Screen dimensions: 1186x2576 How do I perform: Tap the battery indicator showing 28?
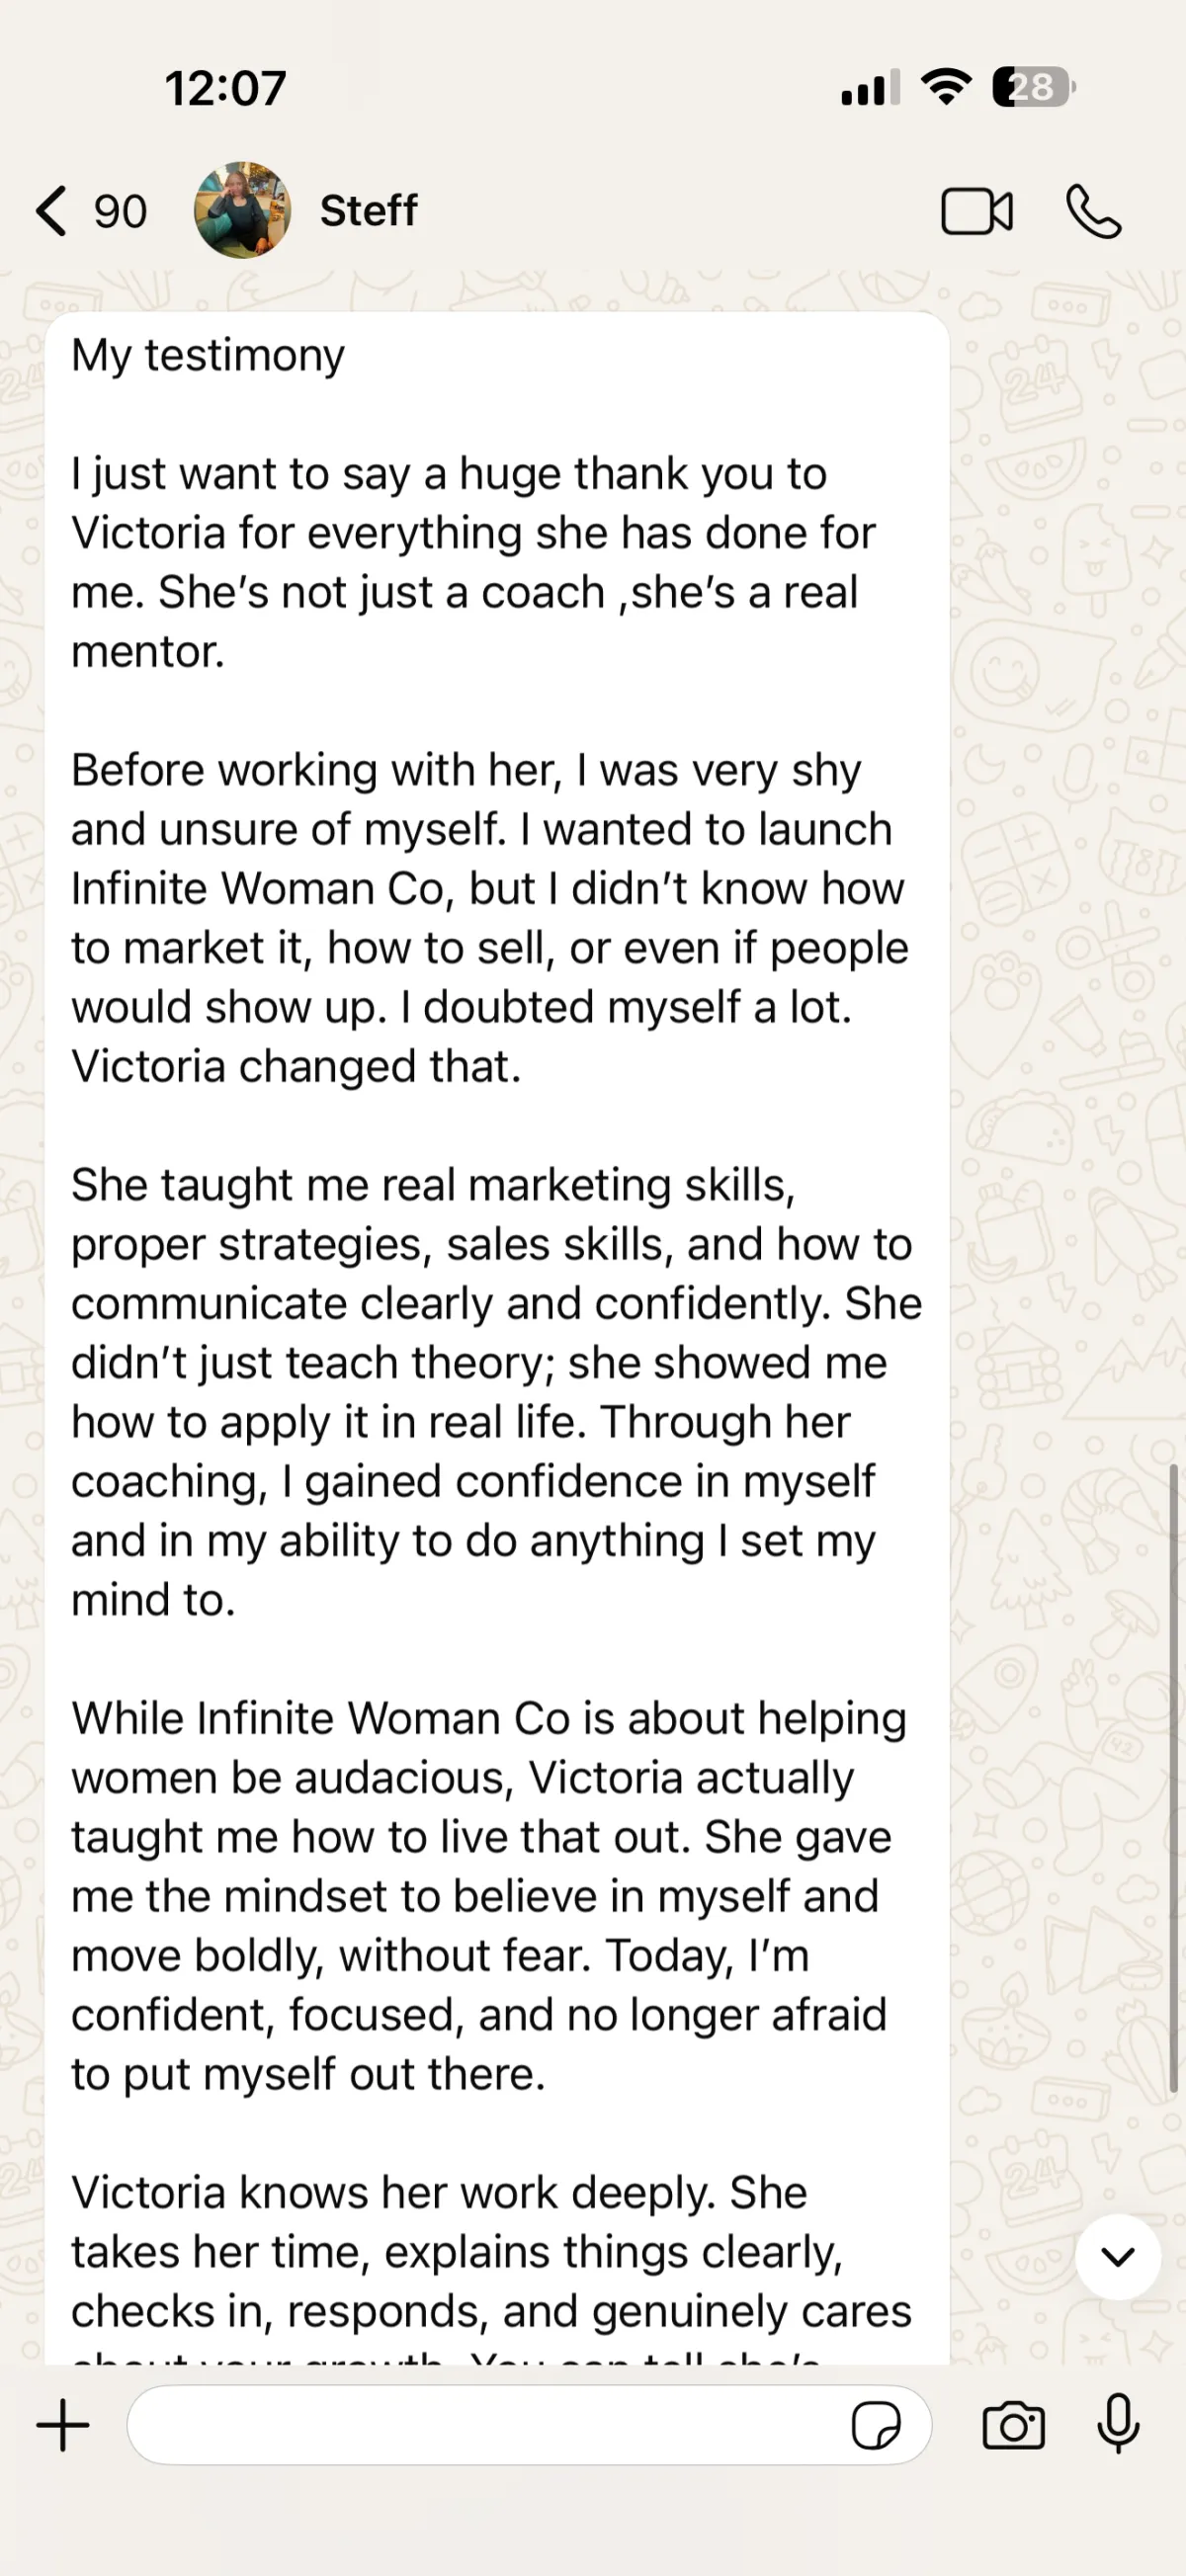pyautogui.click(x=1033, y=87)
